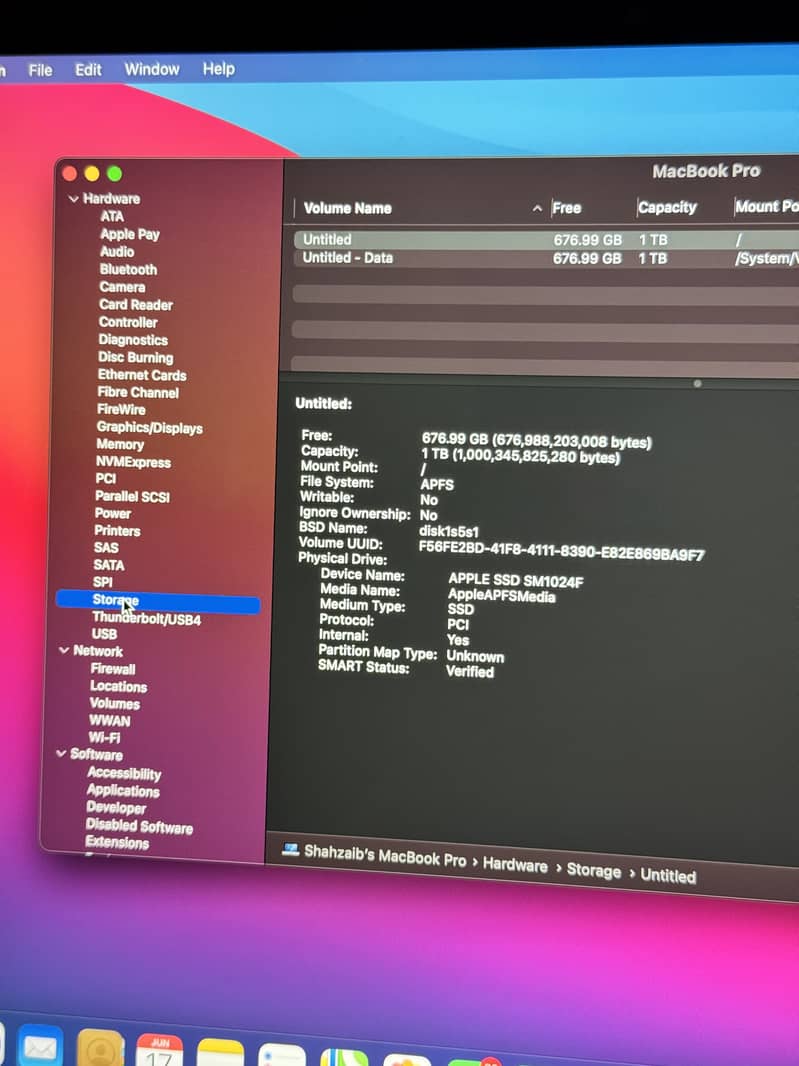Sort by Mount Point column header

pyautogui.click(x=766, y=207)
